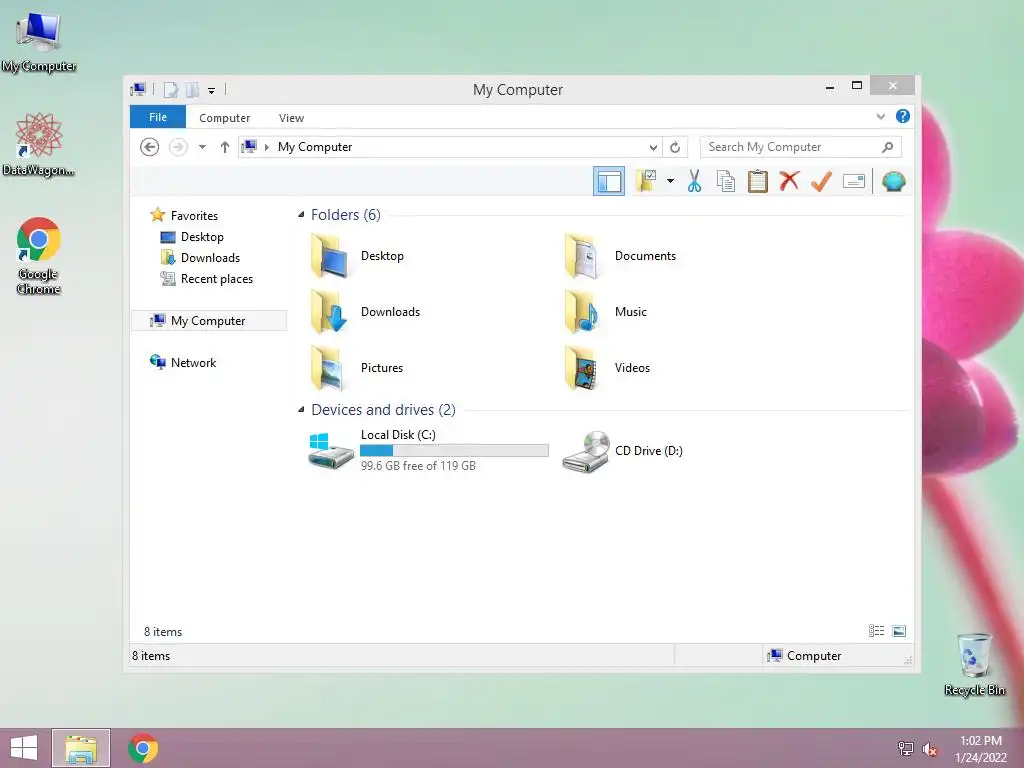Click the Paste clipboard icon
The width and height of the screenshot is (1024, 768).
coord(758,181)
